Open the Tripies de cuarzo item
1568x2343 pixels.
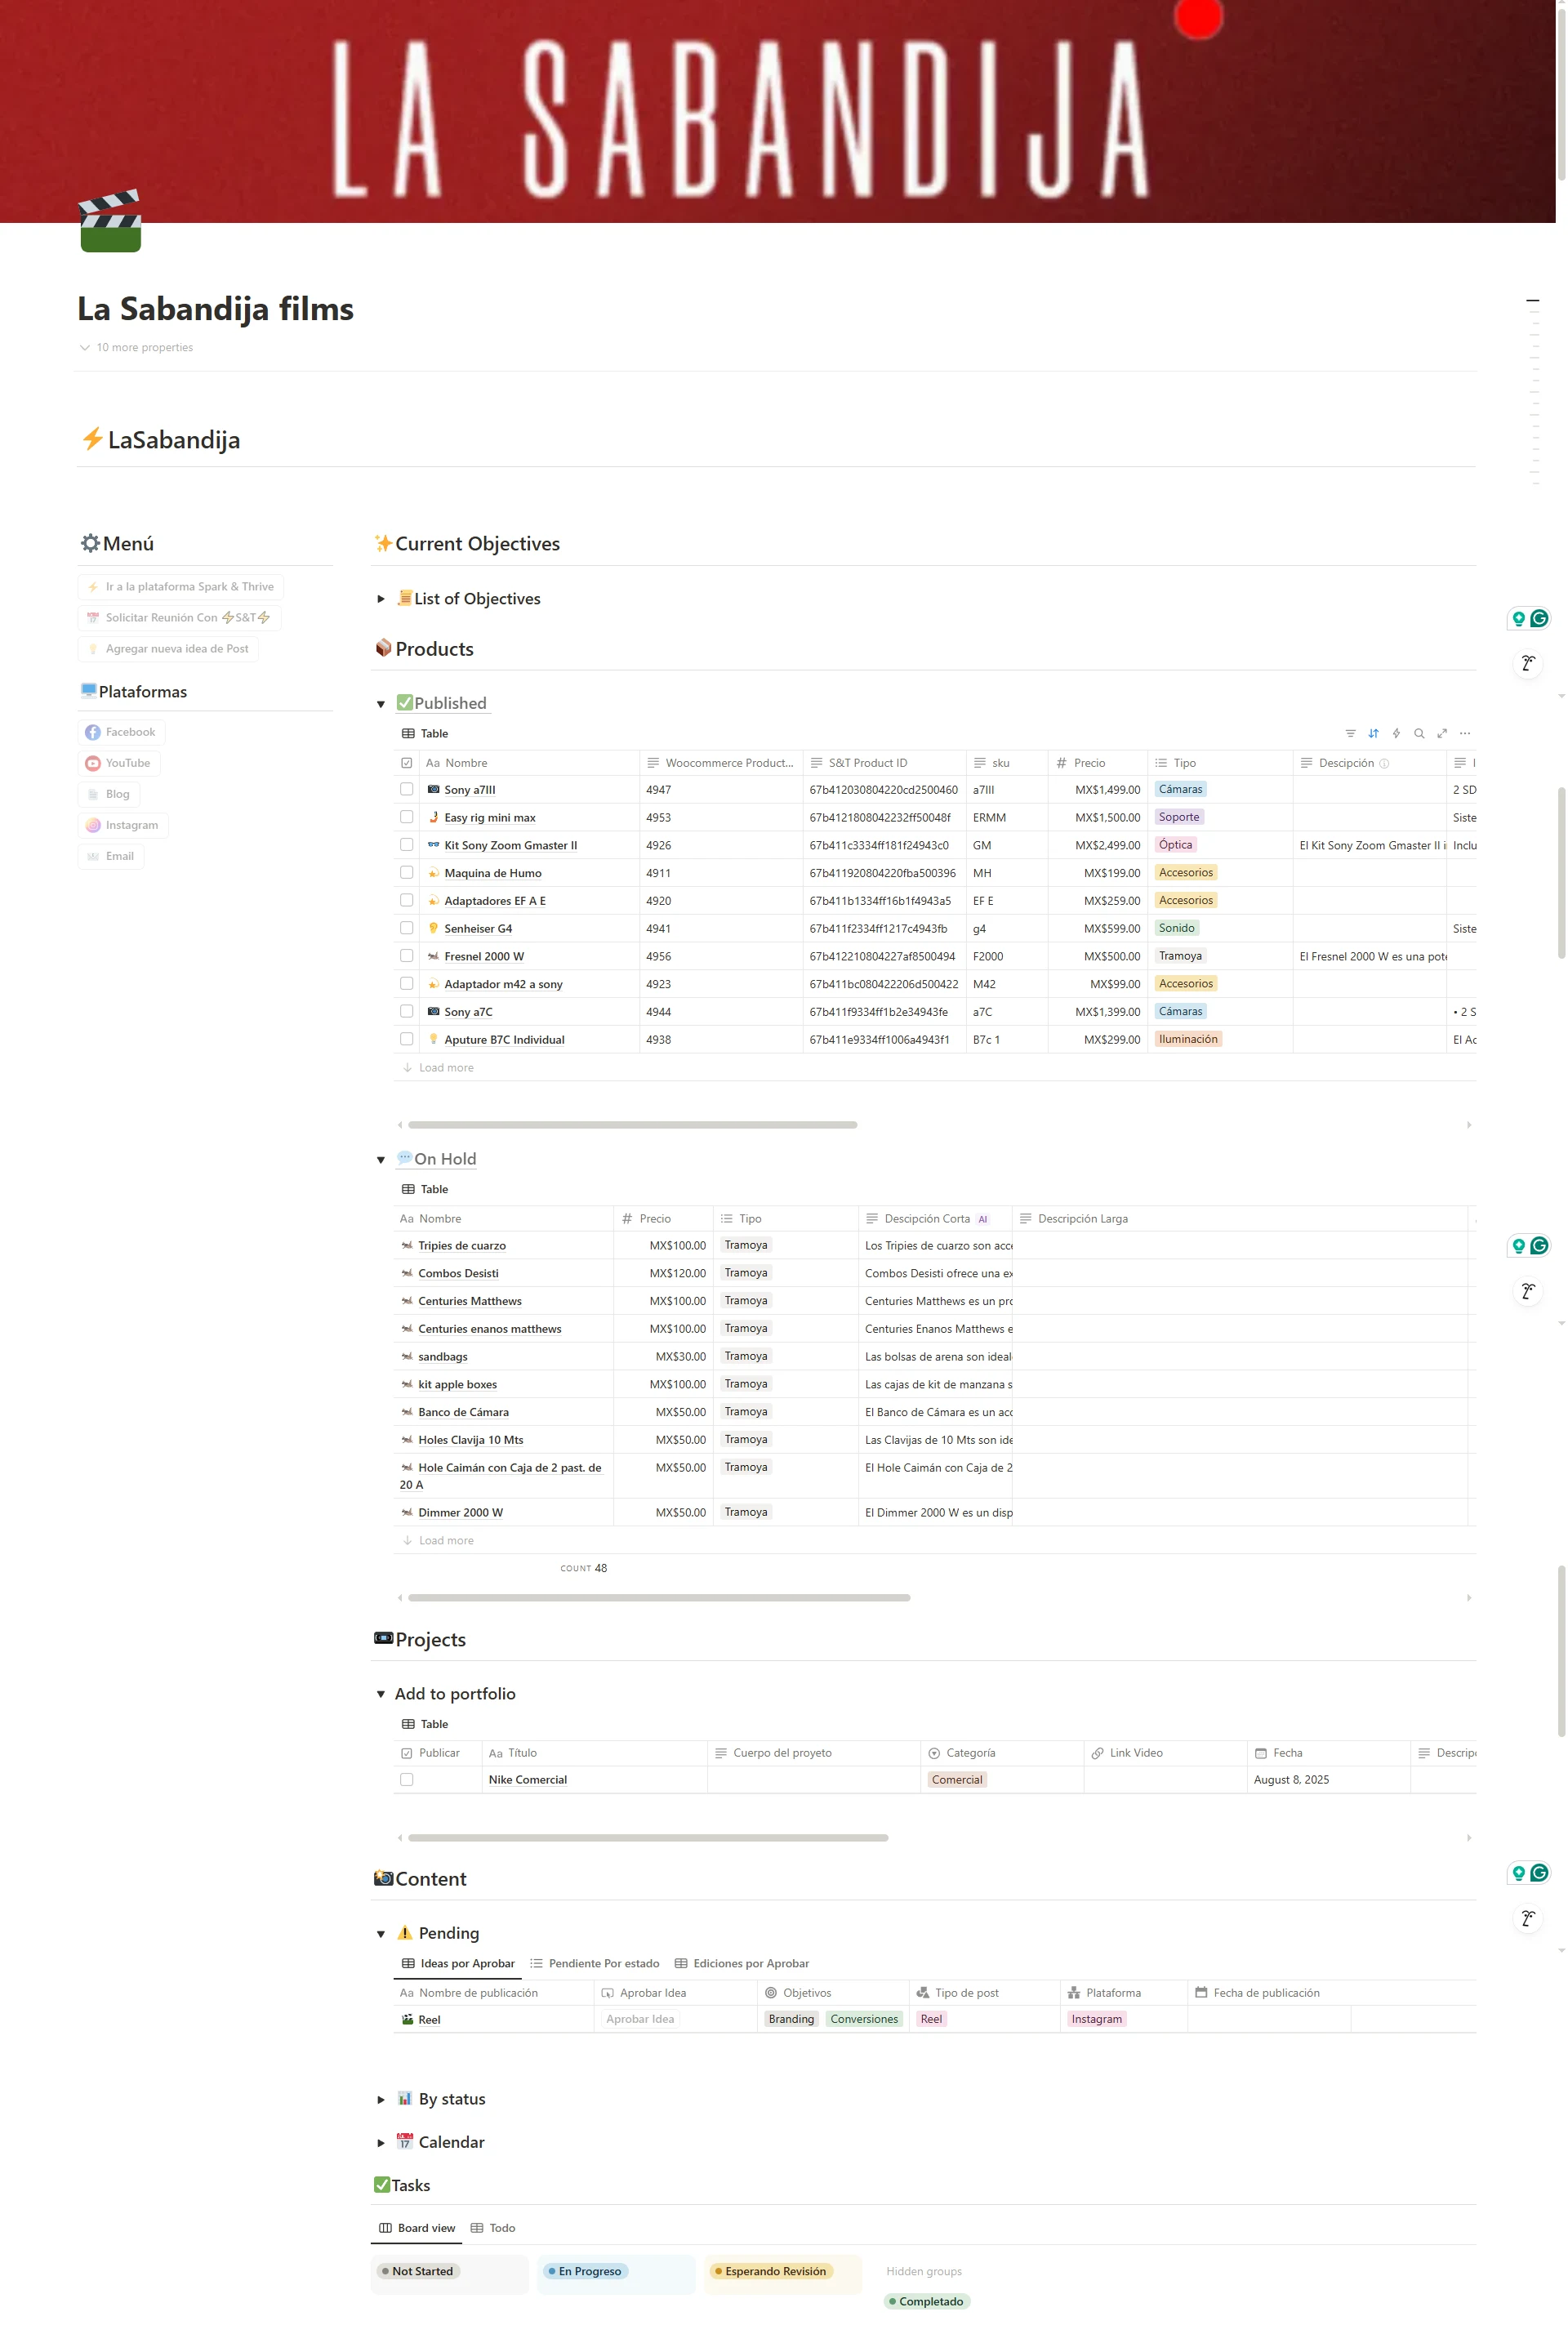click(x=462, y=1246)
